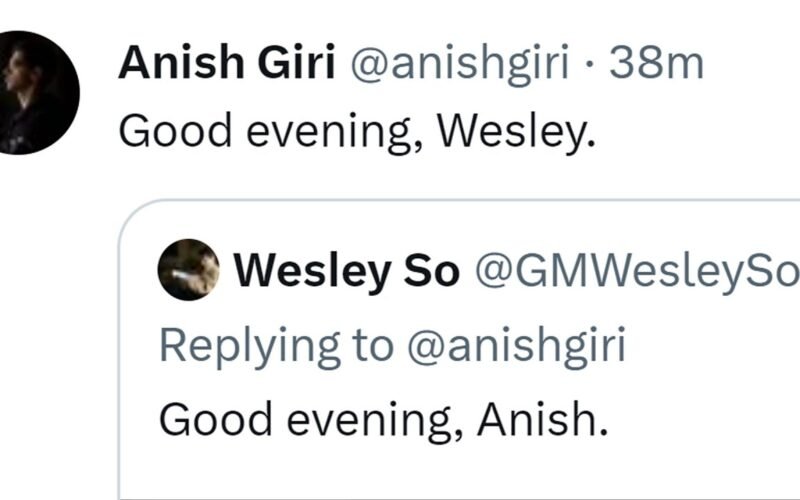Open the 38m tweet timestamp
The width and height of the screenshot is (800, 500).
tap(656, 65)
